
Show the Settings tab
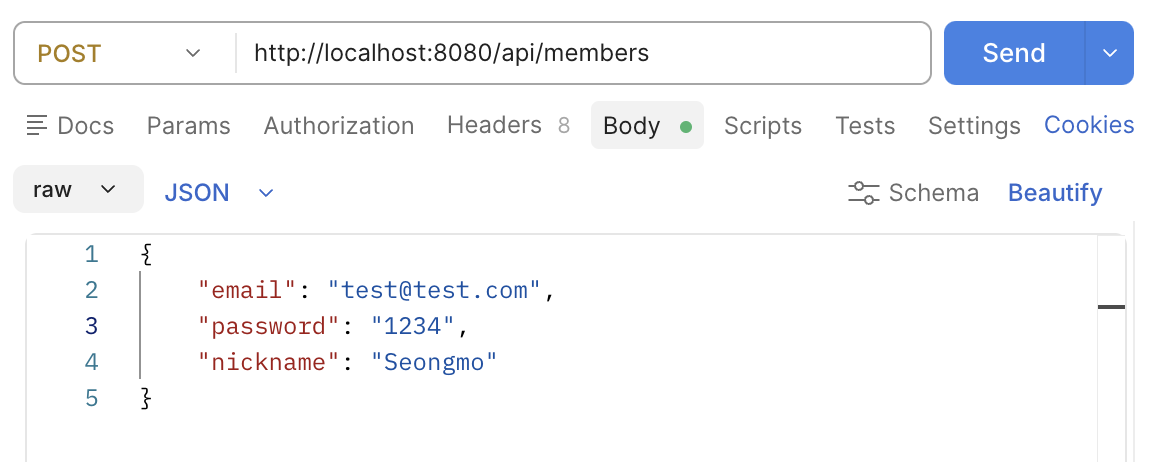click(973, 126)
